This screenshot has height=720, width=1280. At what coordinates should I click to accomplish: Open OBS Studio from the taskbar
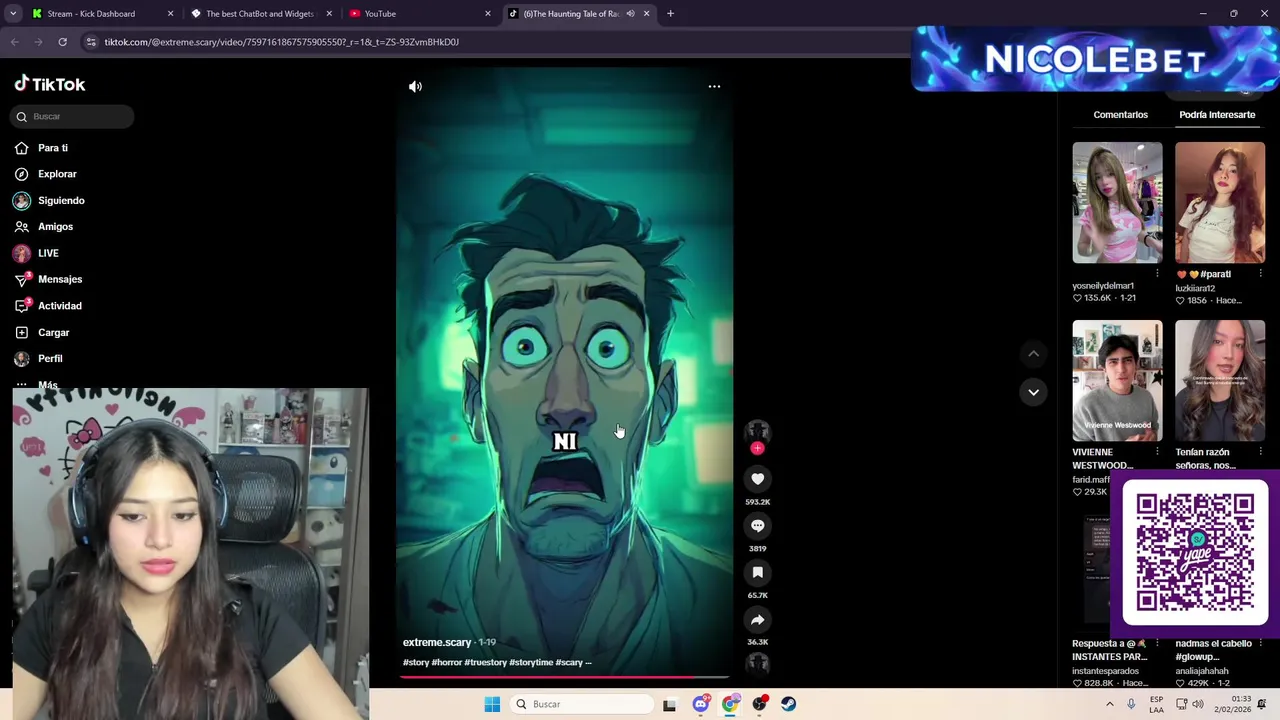pos(760,704)
